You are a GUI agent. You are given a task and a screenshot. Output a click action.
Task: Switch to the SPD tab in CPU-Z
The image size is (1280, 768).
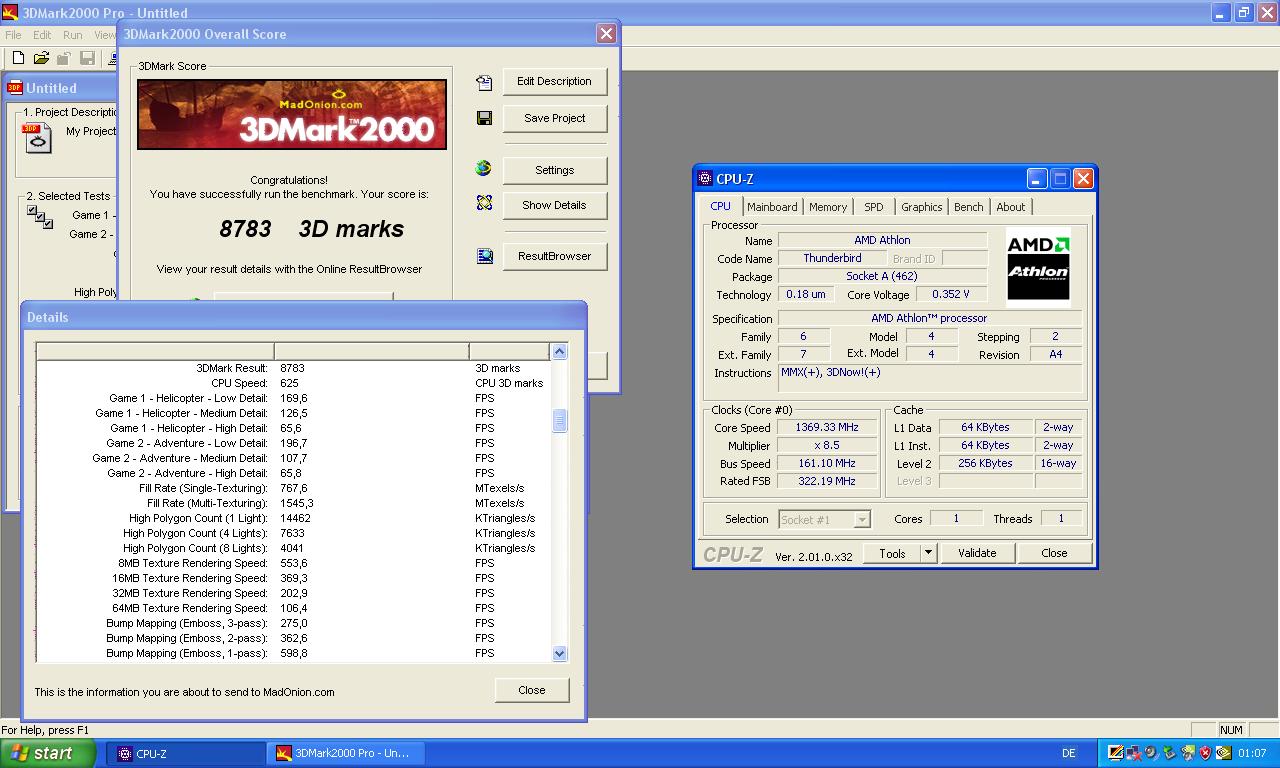tap(874, 207)
